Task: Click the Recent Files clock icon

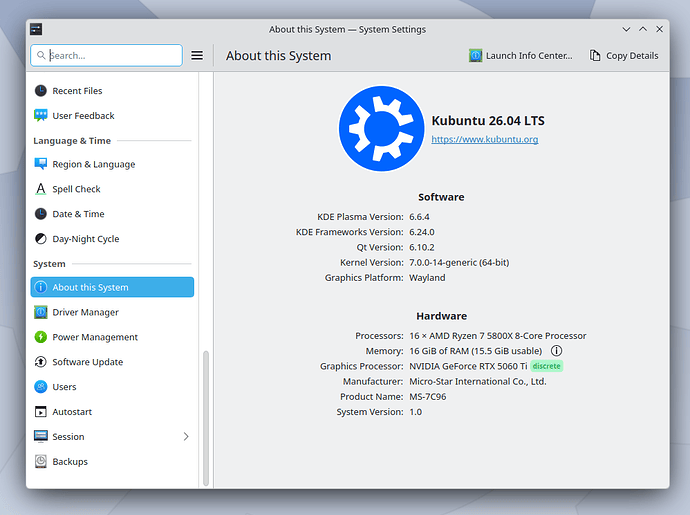Action: [x=40, y=91]
